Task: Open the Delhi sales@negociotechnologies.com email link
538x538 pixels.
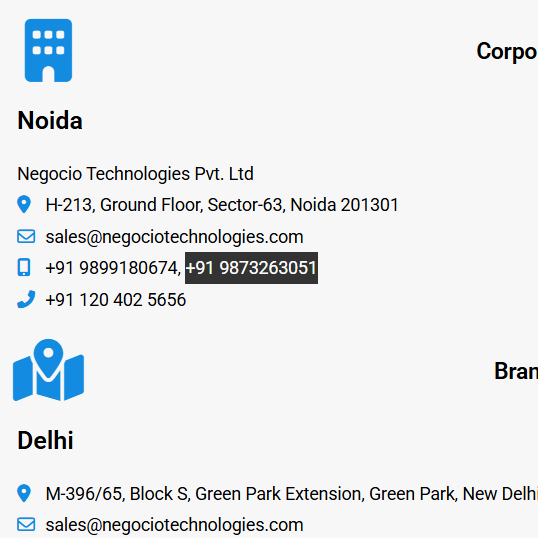Action: tap(174, 525)
